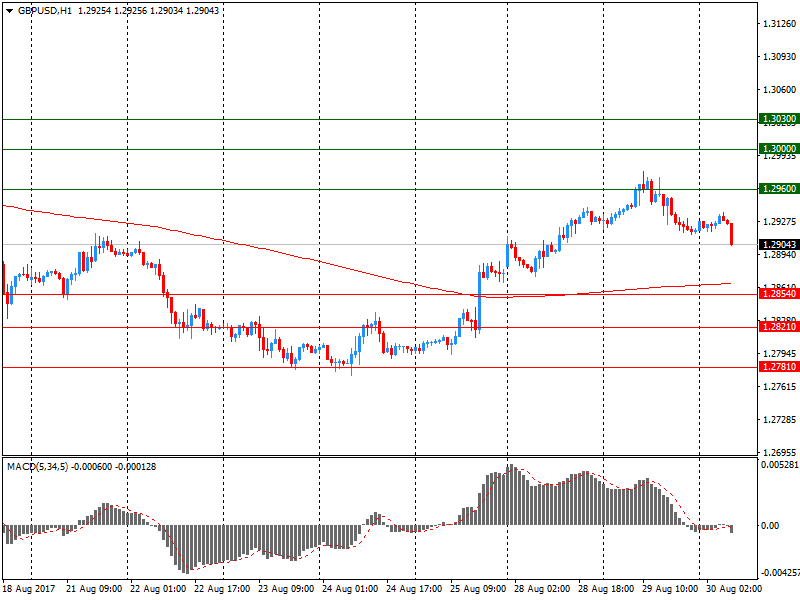Click the 18 Aug 2017 date label

point(29,589)
